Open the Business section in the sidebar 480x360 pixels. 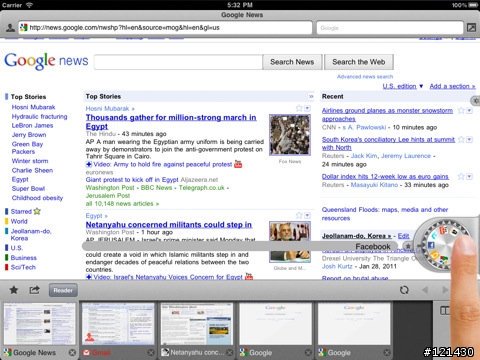coord(23,258)
